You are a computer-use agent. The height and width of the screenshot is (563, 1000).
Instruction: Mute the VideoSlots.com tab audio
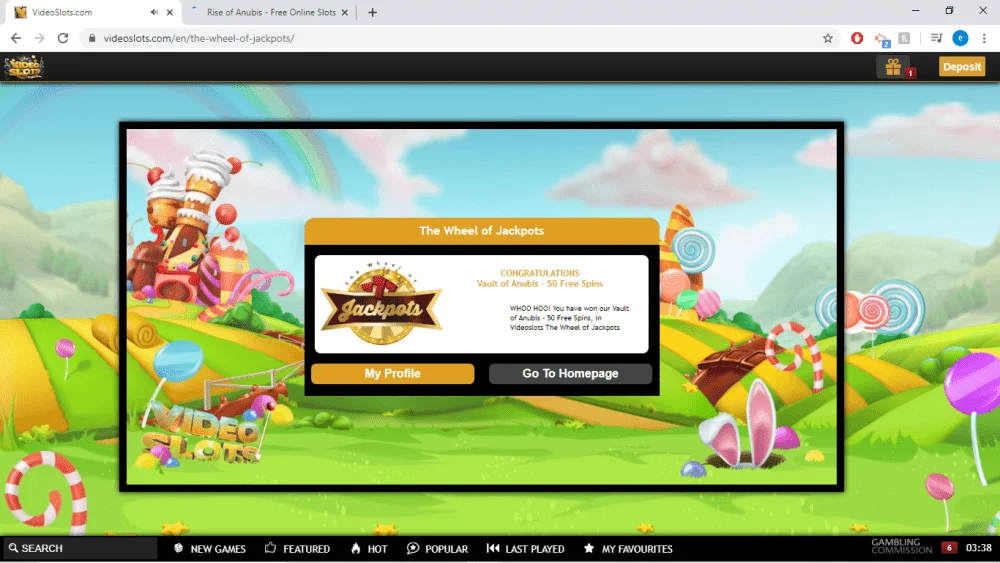pos(154,12)
